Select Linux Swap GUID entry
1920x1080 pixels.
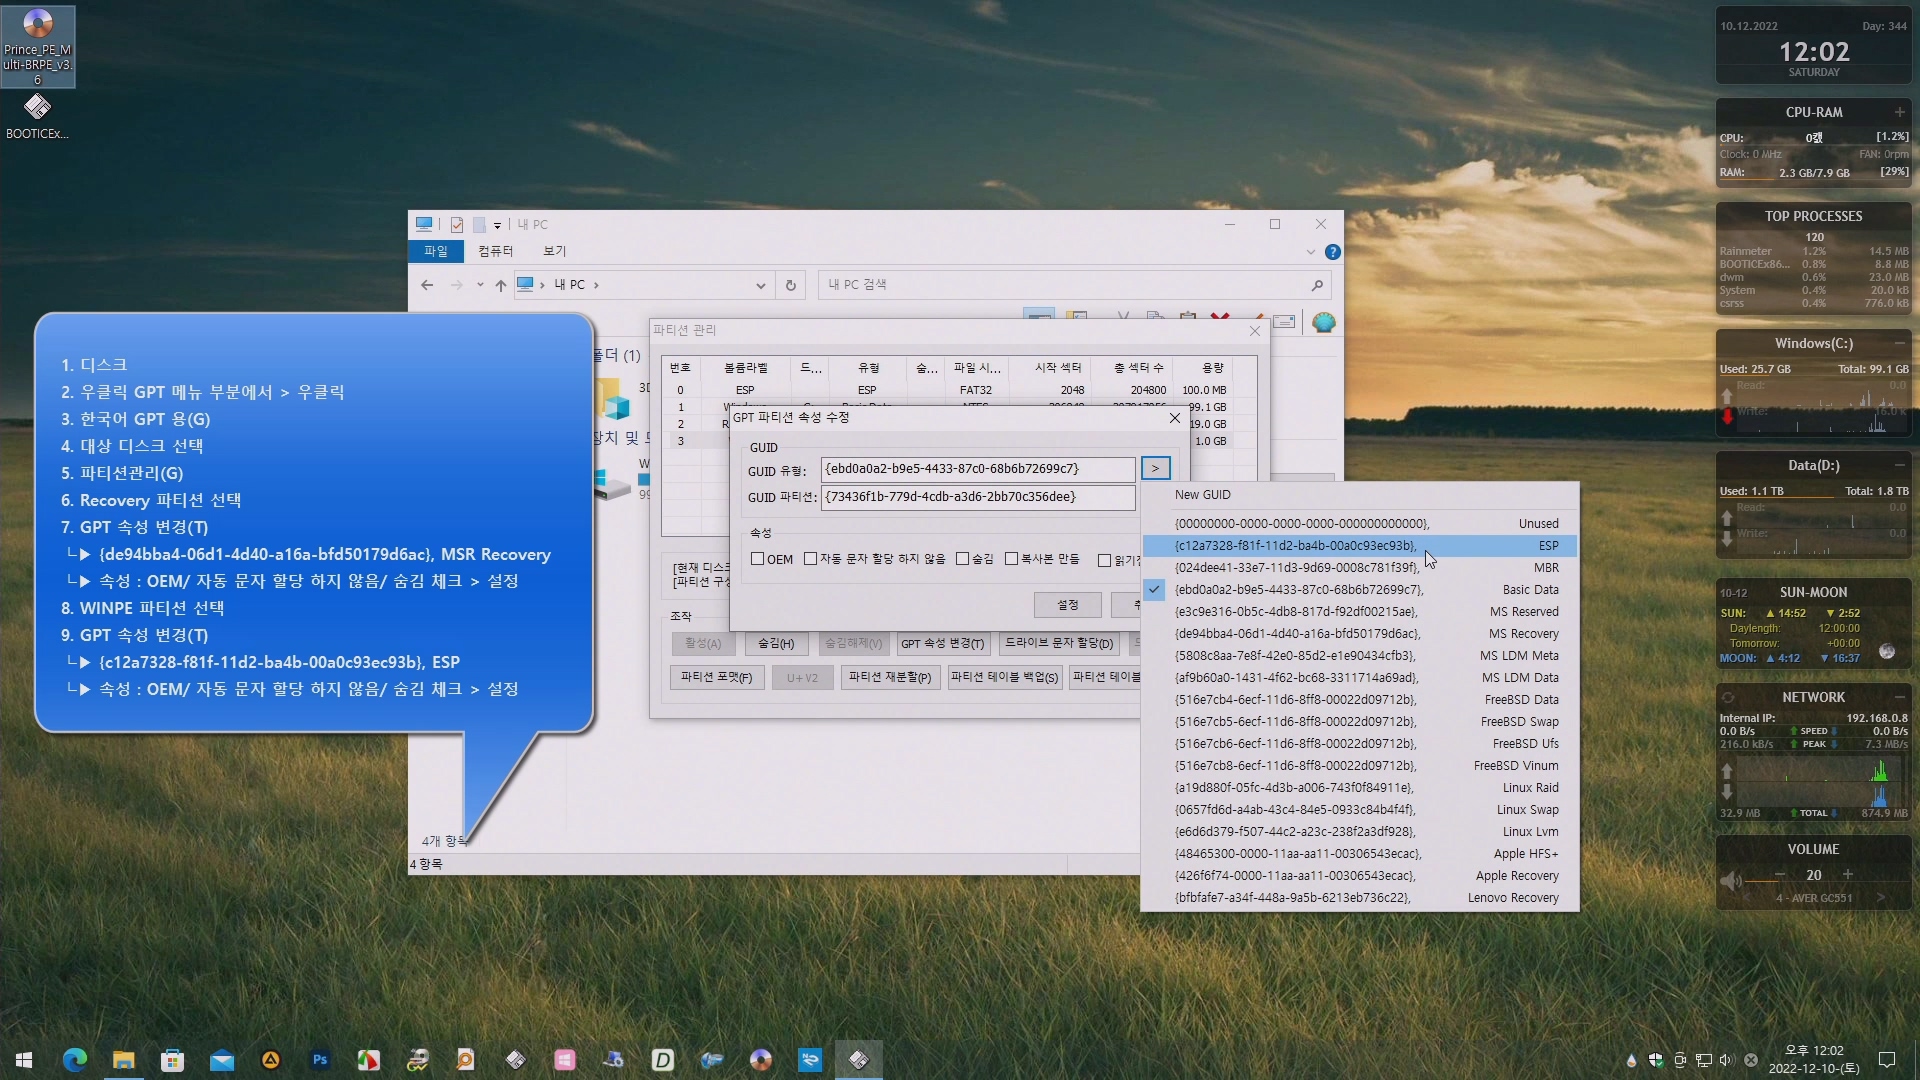(x=1360, y=810)
